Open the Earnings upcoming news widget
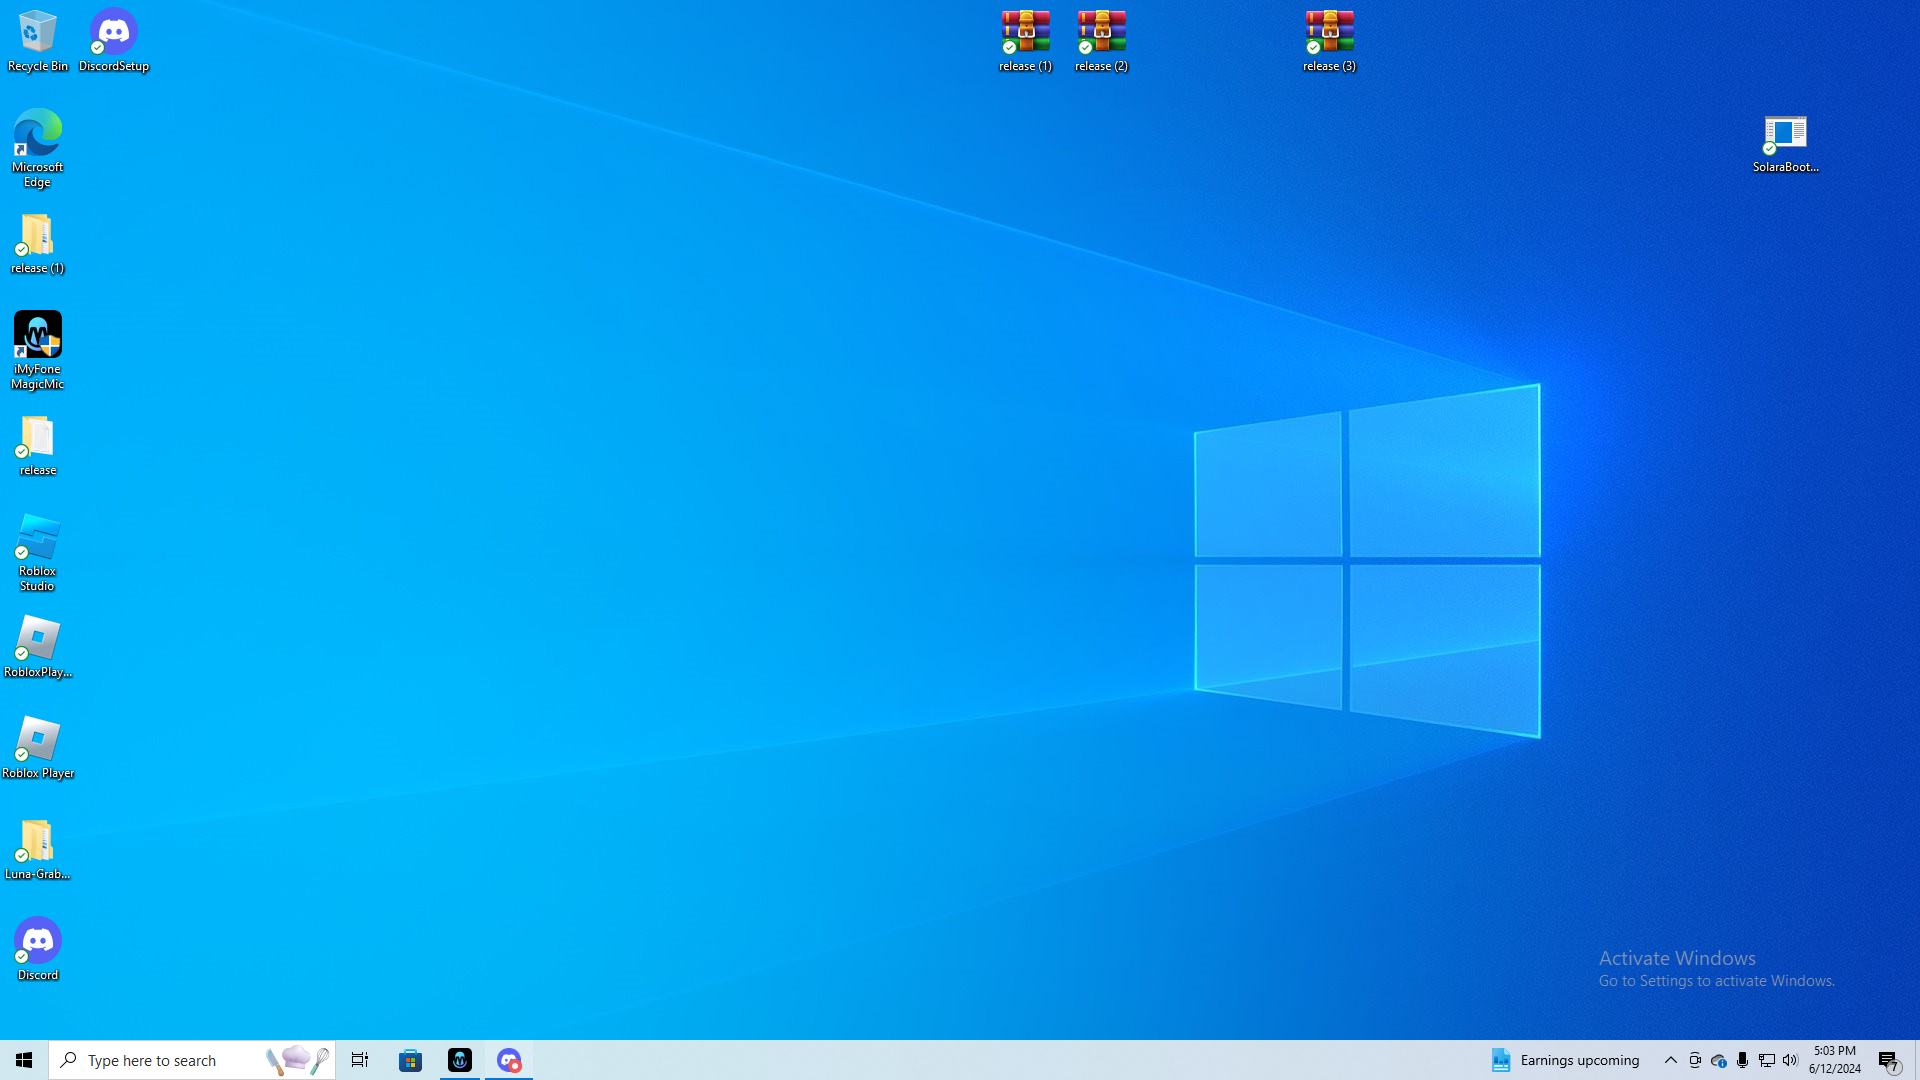1920x1080 pixels. (x=1565, y=1060)
